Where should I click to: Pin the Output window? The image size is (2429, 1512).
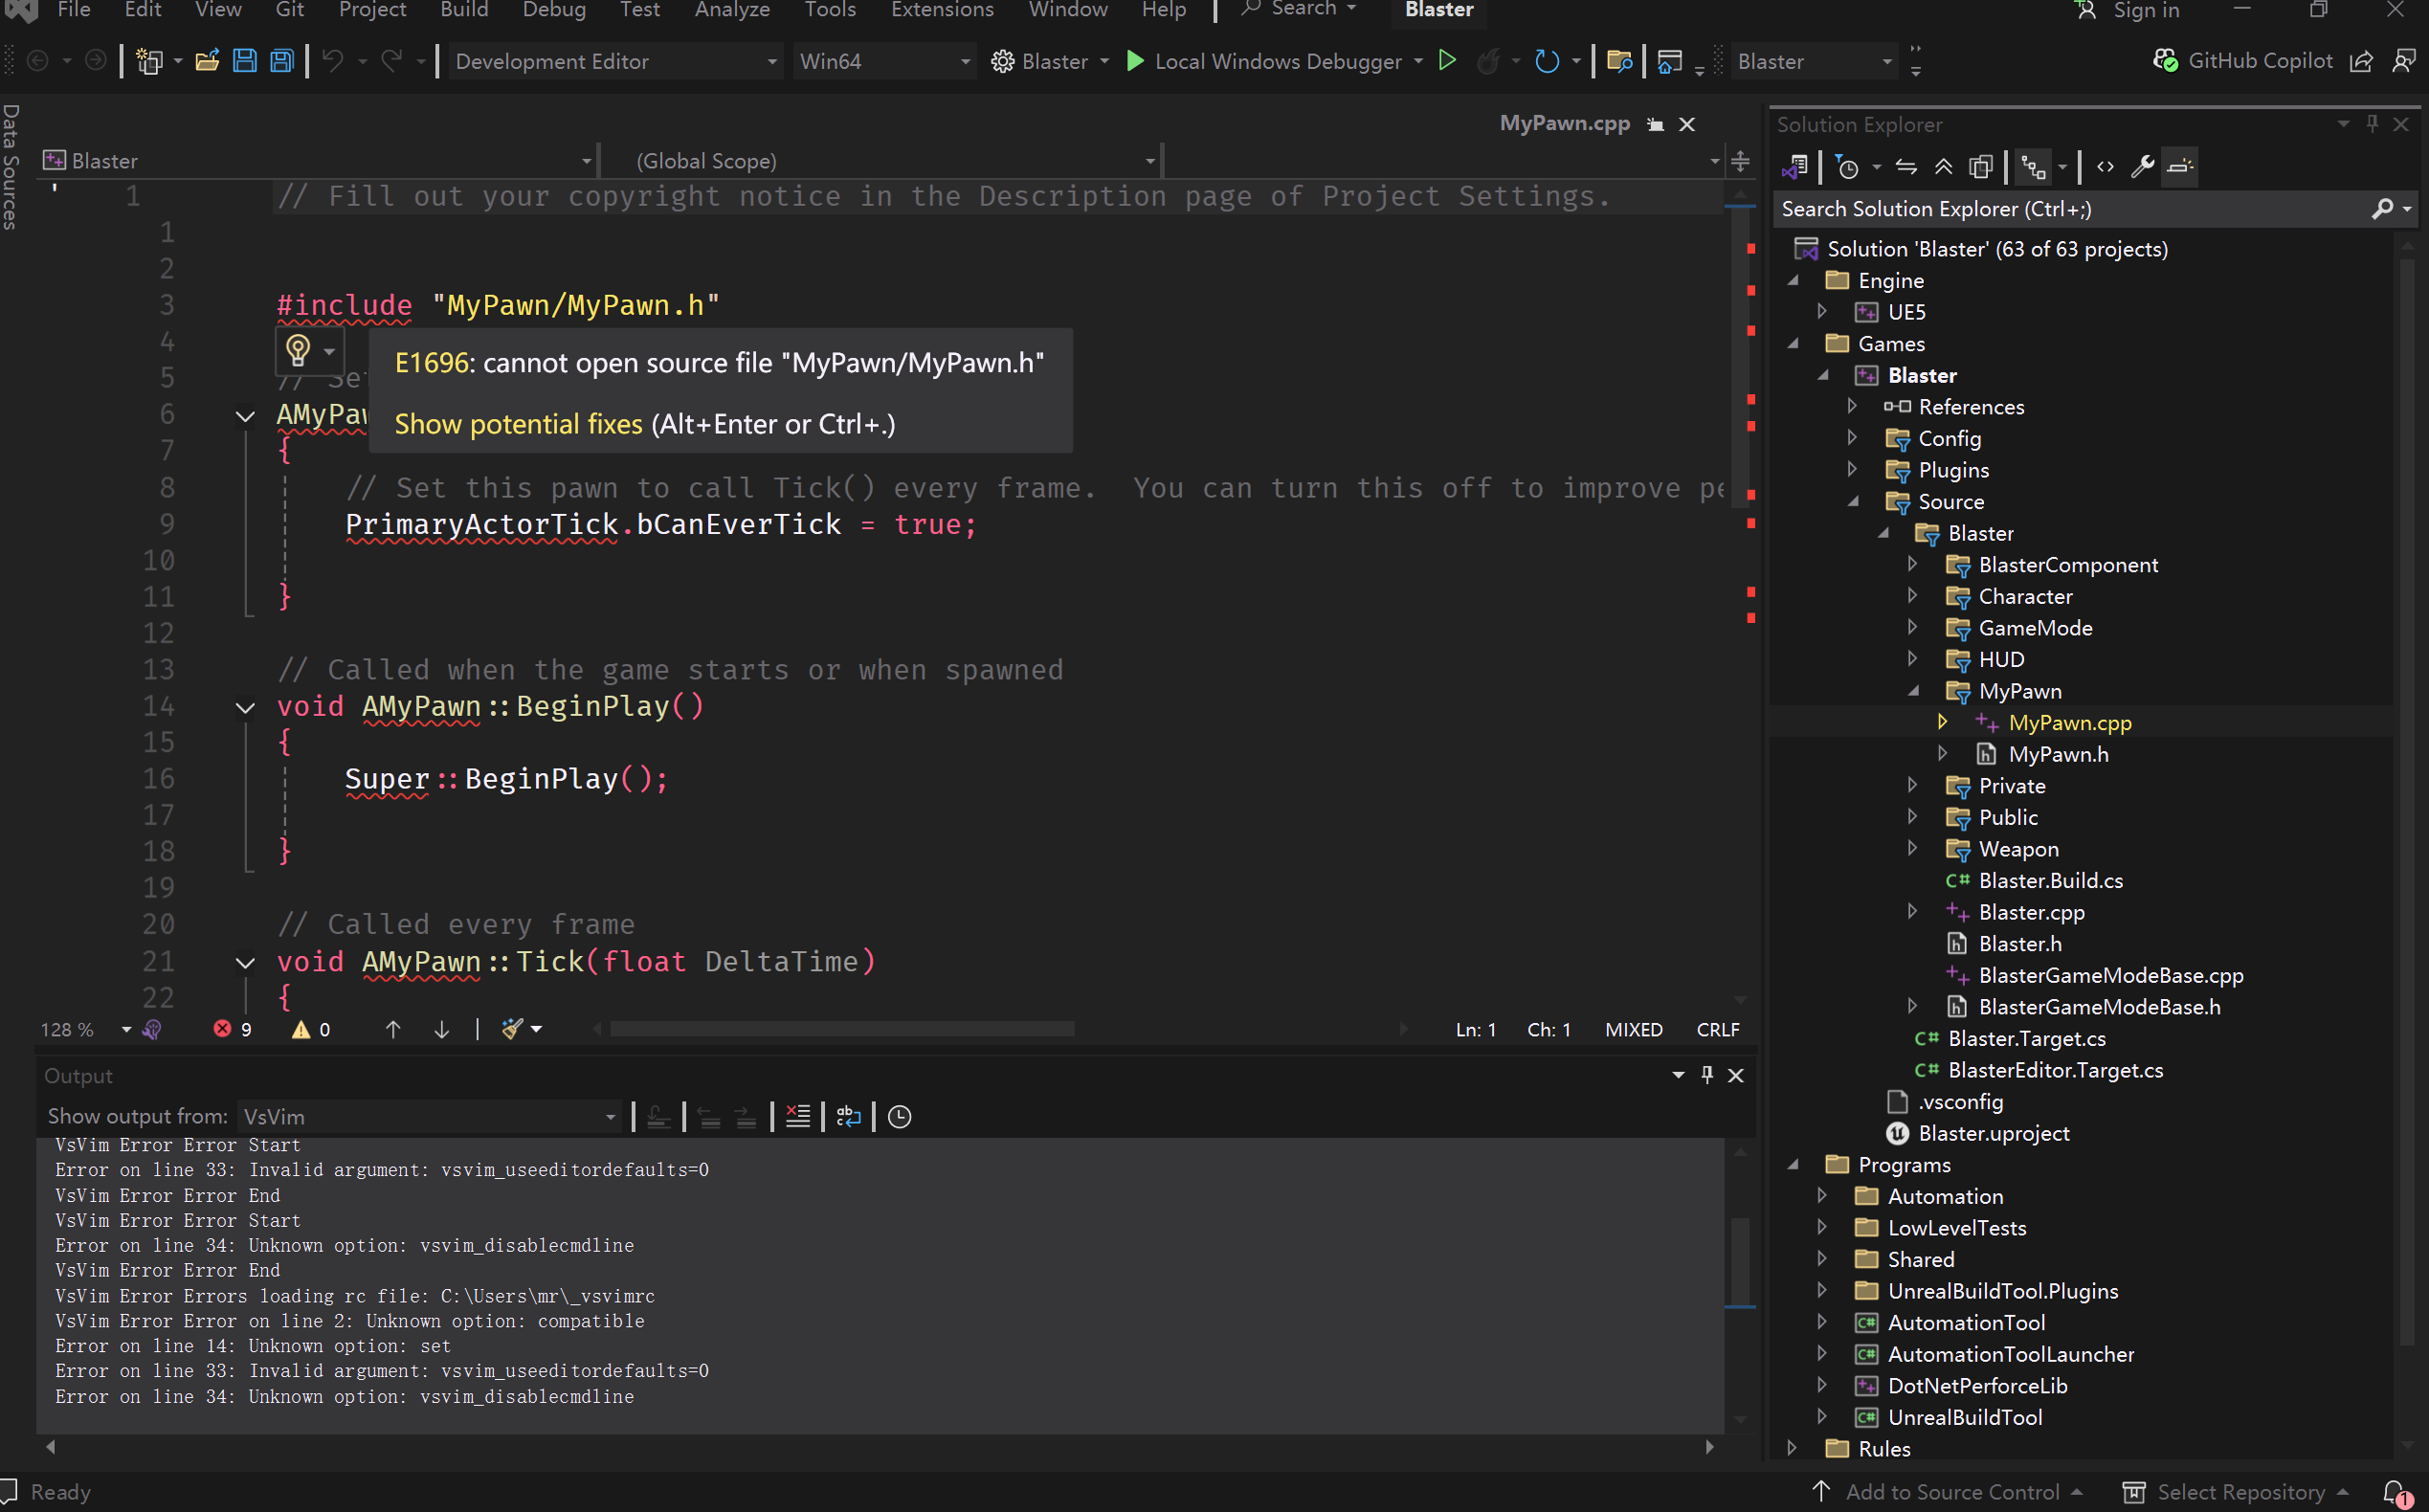(x=1707, y=1075)
